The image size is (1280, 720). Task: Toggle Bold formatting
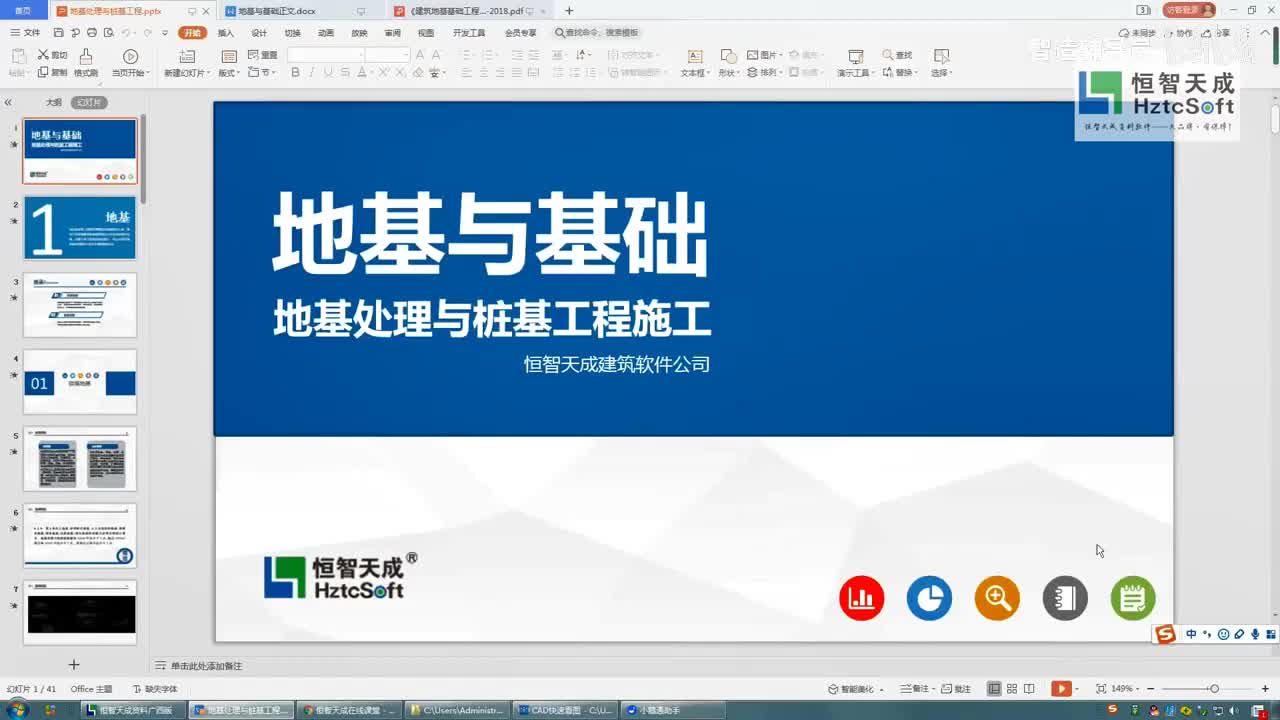pos(297,72)
